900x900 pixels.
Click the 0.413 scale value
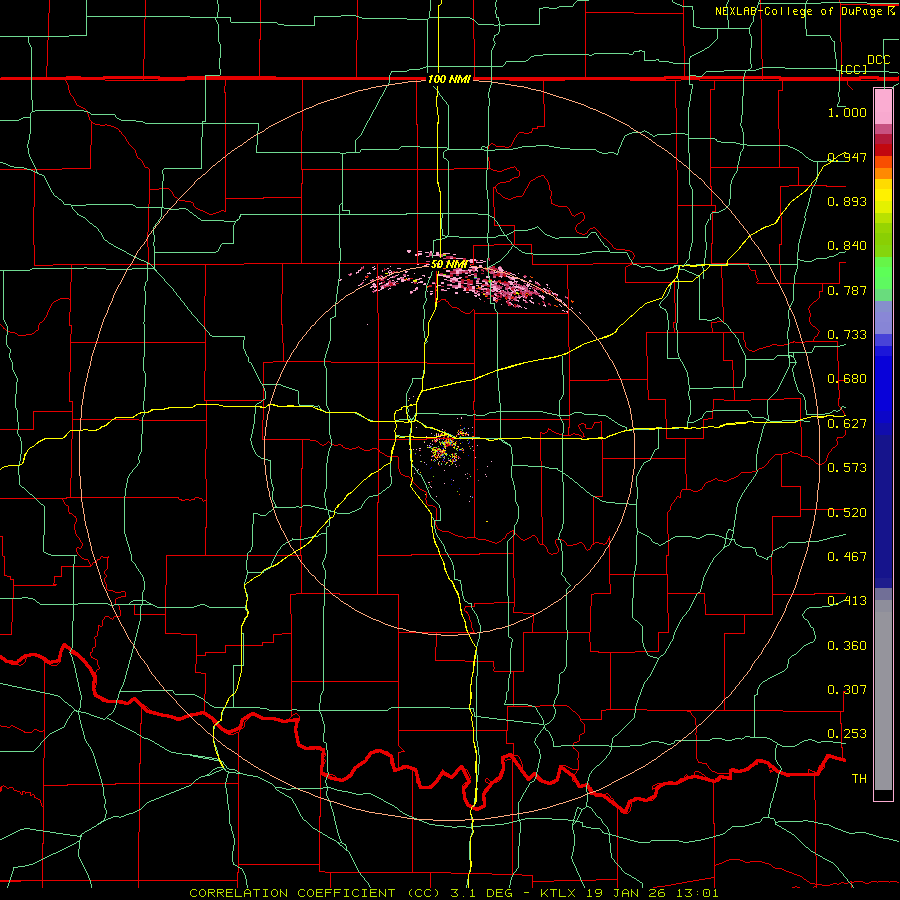click(847, 601)
